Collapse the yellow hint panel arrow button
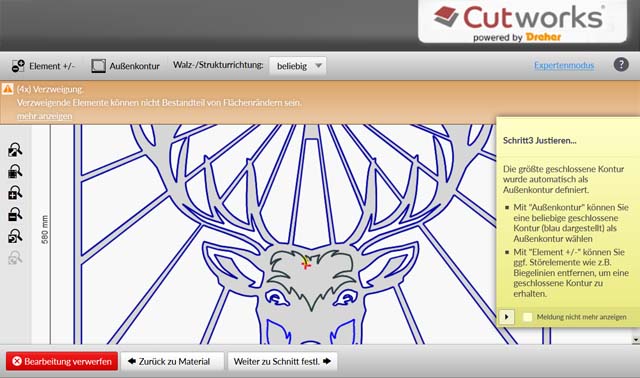This screenshot has height=378, width=640. coord(507,317)
